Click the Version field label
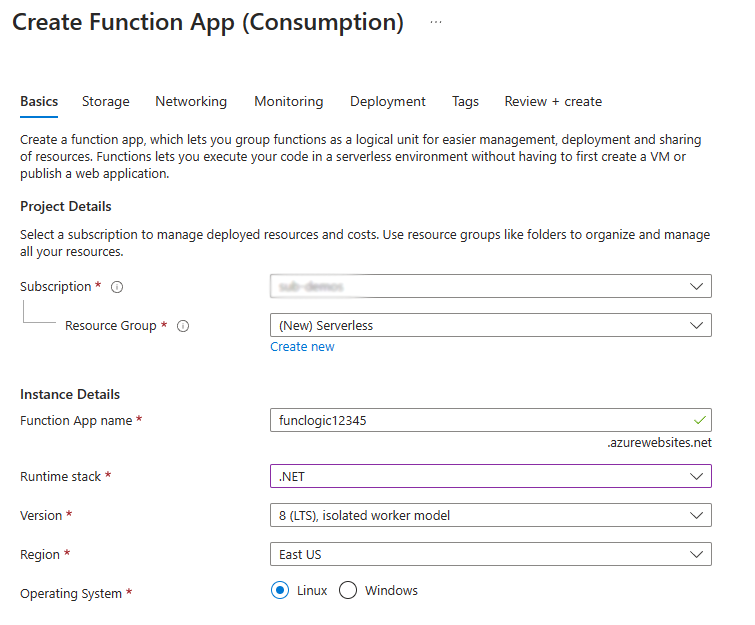The width and height of the screenshot is (755, 625). [x=41, y=516]
